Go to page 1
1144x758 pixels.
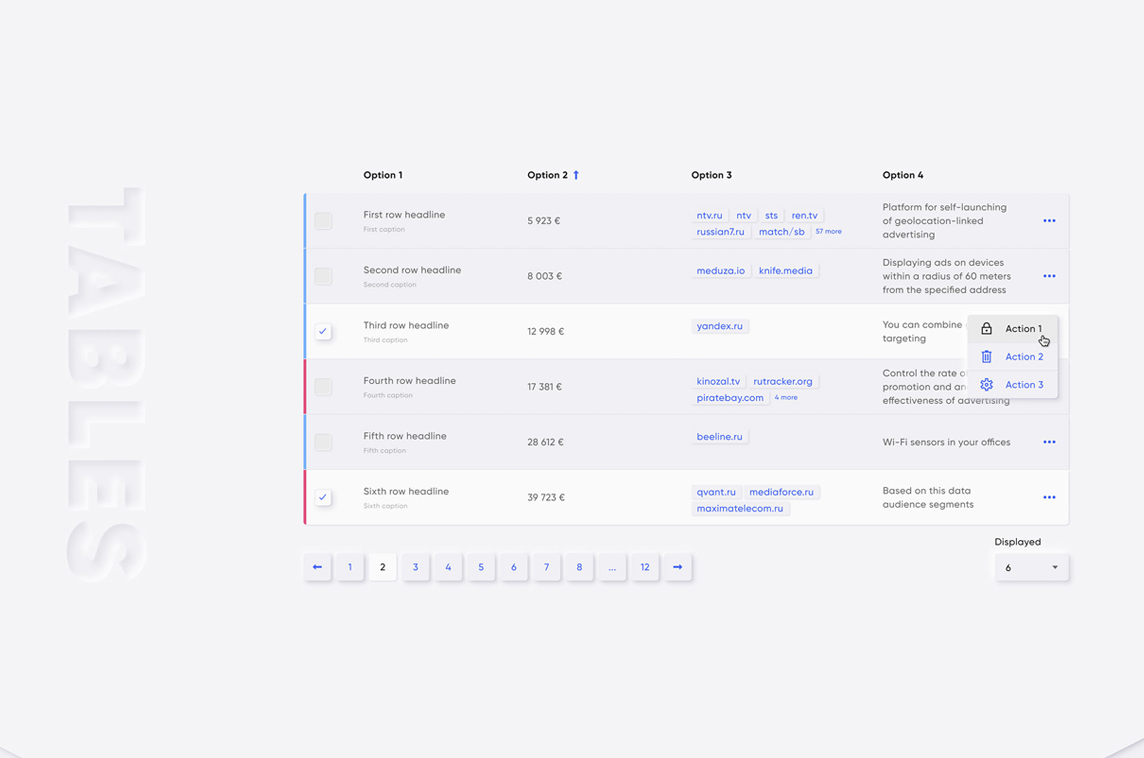(x=350, y=567)
